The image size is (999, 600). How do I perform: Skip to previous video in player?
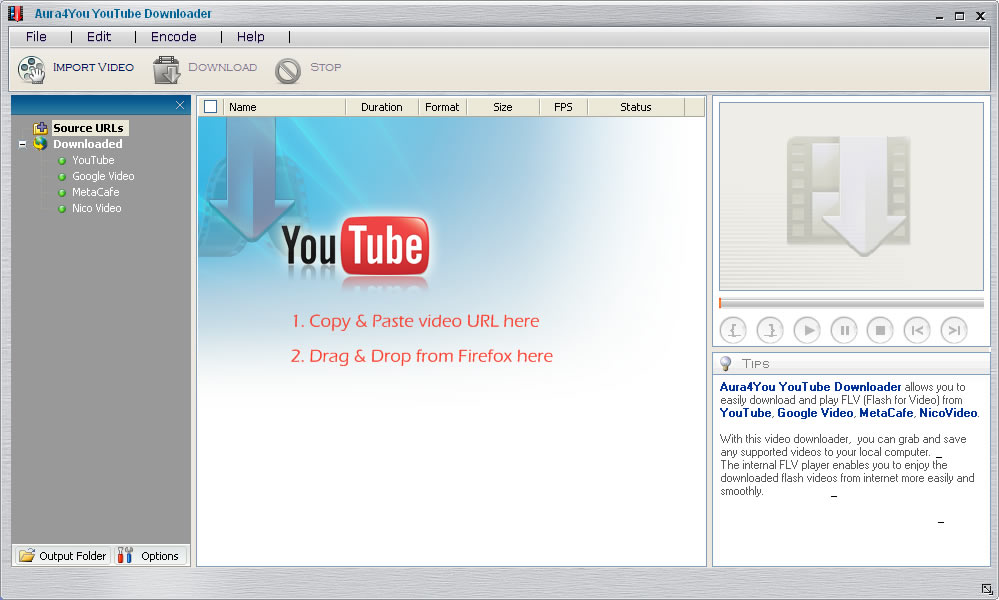pos(917,331)
